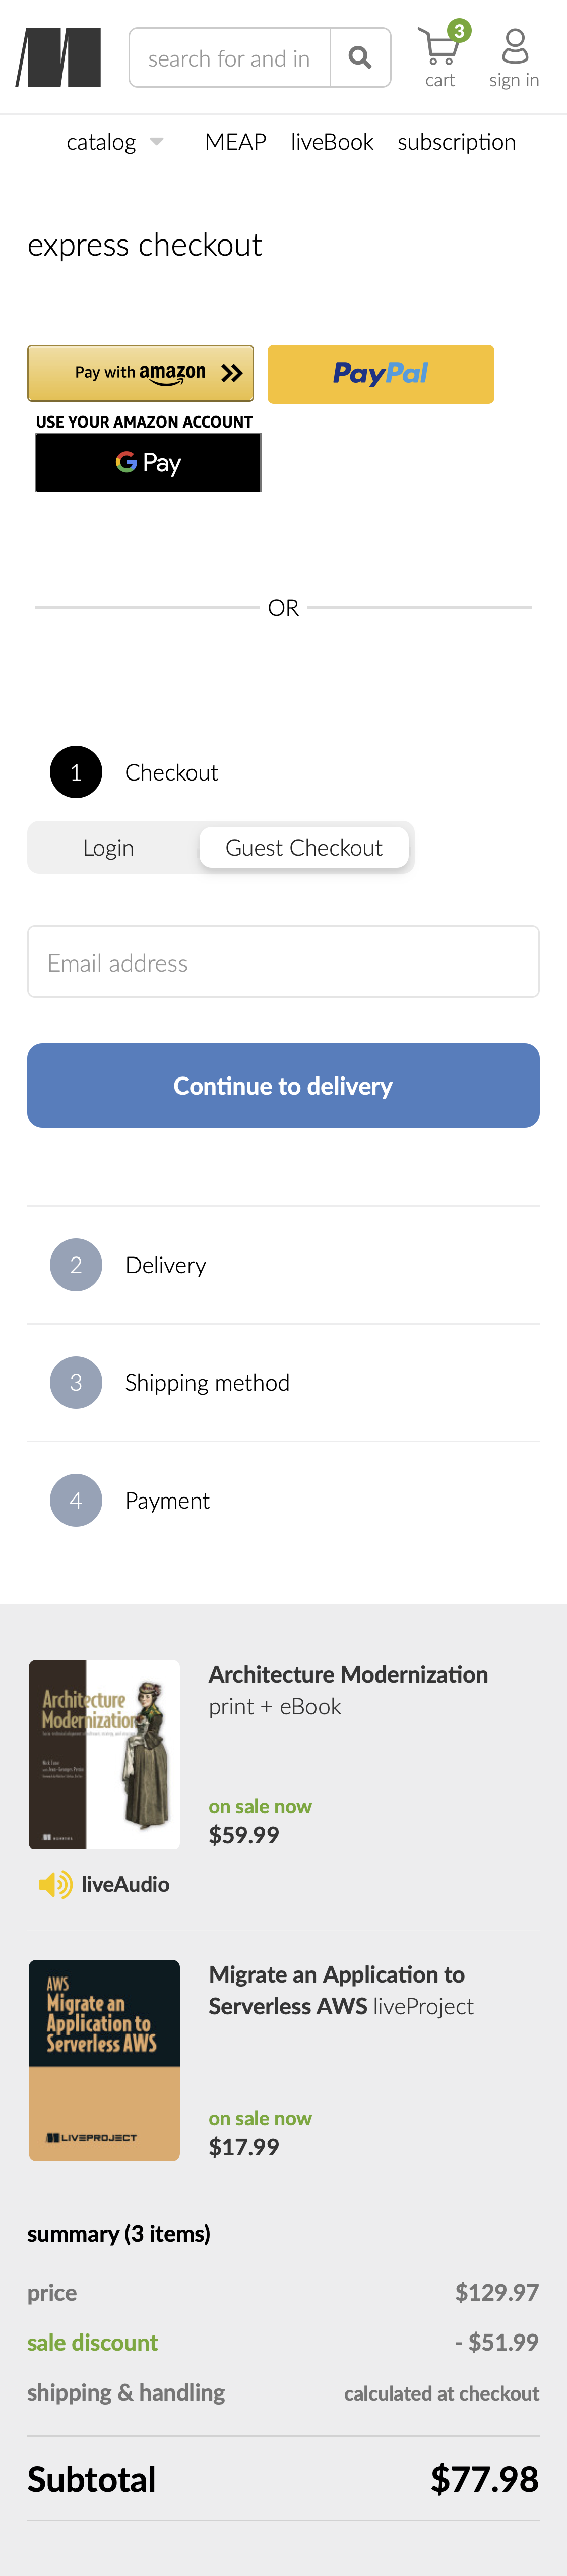Select the Google Pay payment icon
The width and height of the screenshot is (567, 2576).
(147, 462)
